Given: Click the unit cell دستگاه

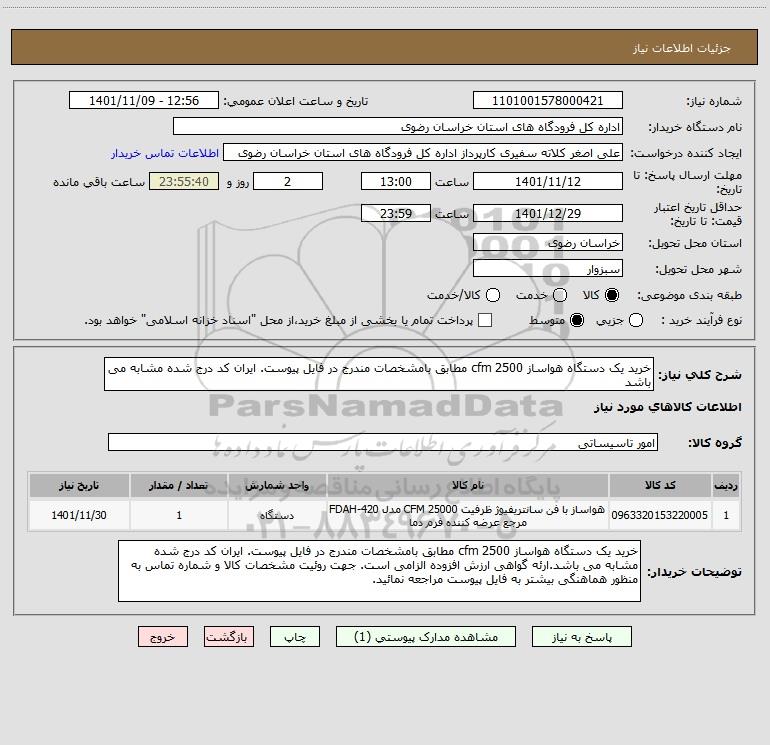Looking at the screenshot, I should click(x=277, y=515).
